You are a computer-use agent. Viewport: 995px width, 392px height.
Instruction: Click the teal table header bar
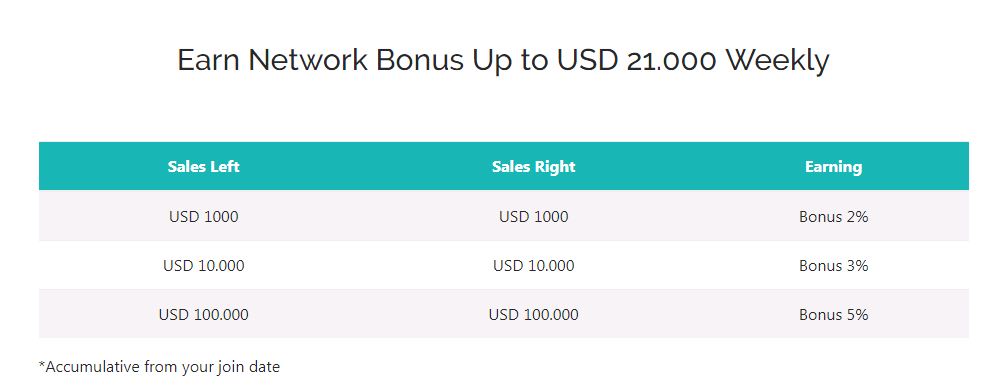(504, 166)
